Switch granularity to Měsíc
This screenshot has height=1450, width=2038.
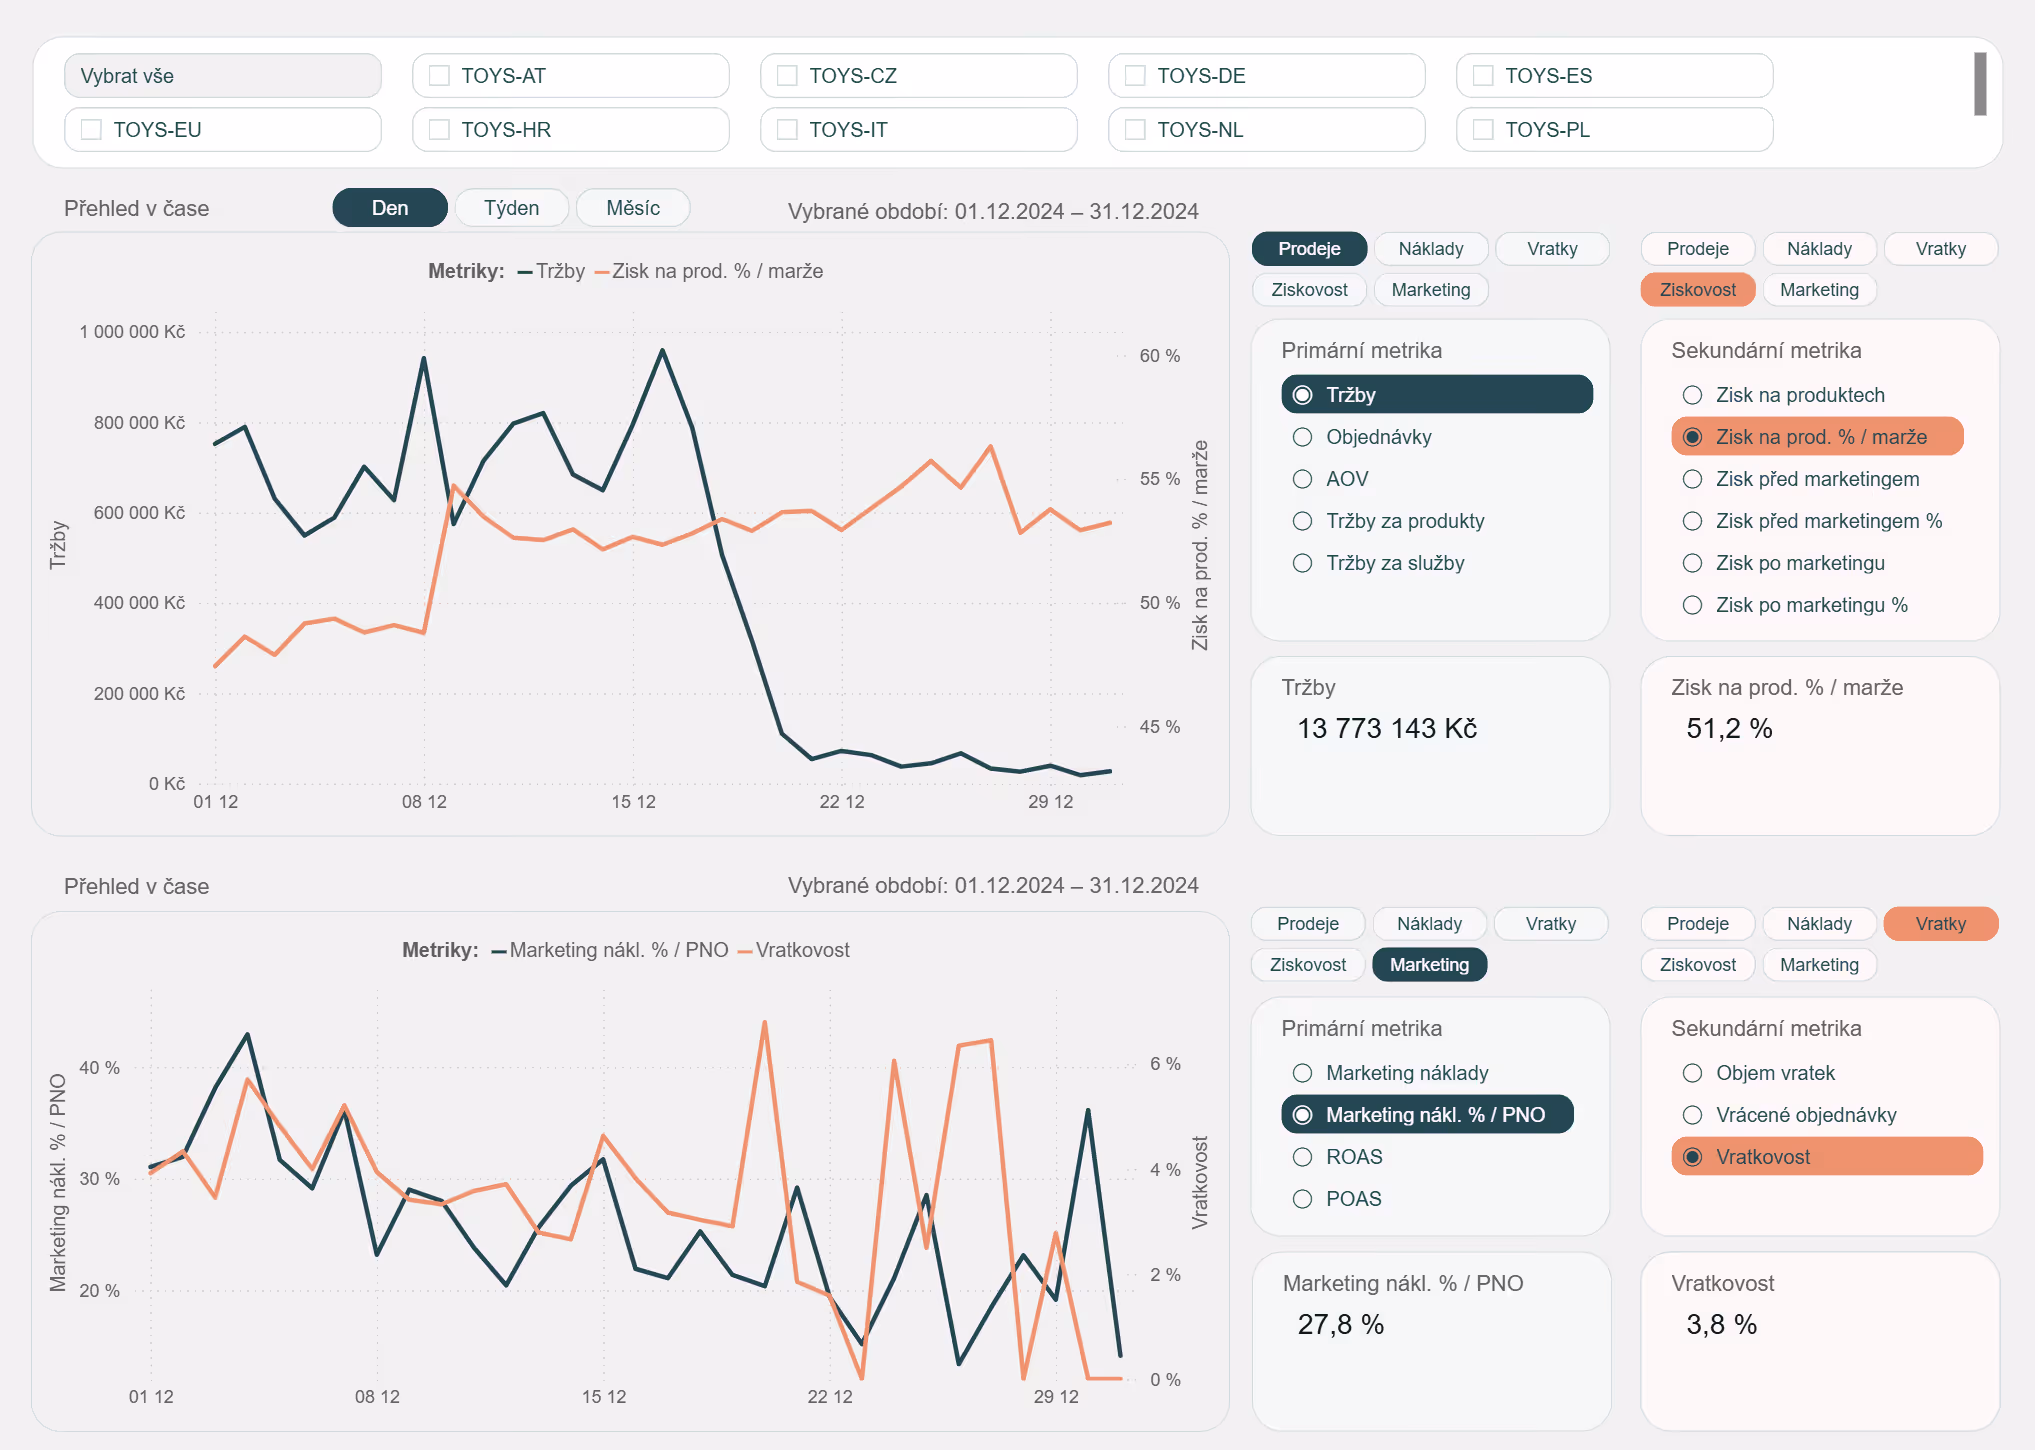point(633,208)
